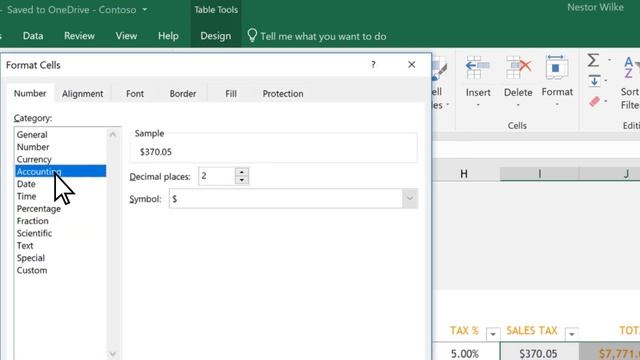Expand the Format dropdown arrow in Cells group
Viewport: 640px width, 360px height.
557,105
